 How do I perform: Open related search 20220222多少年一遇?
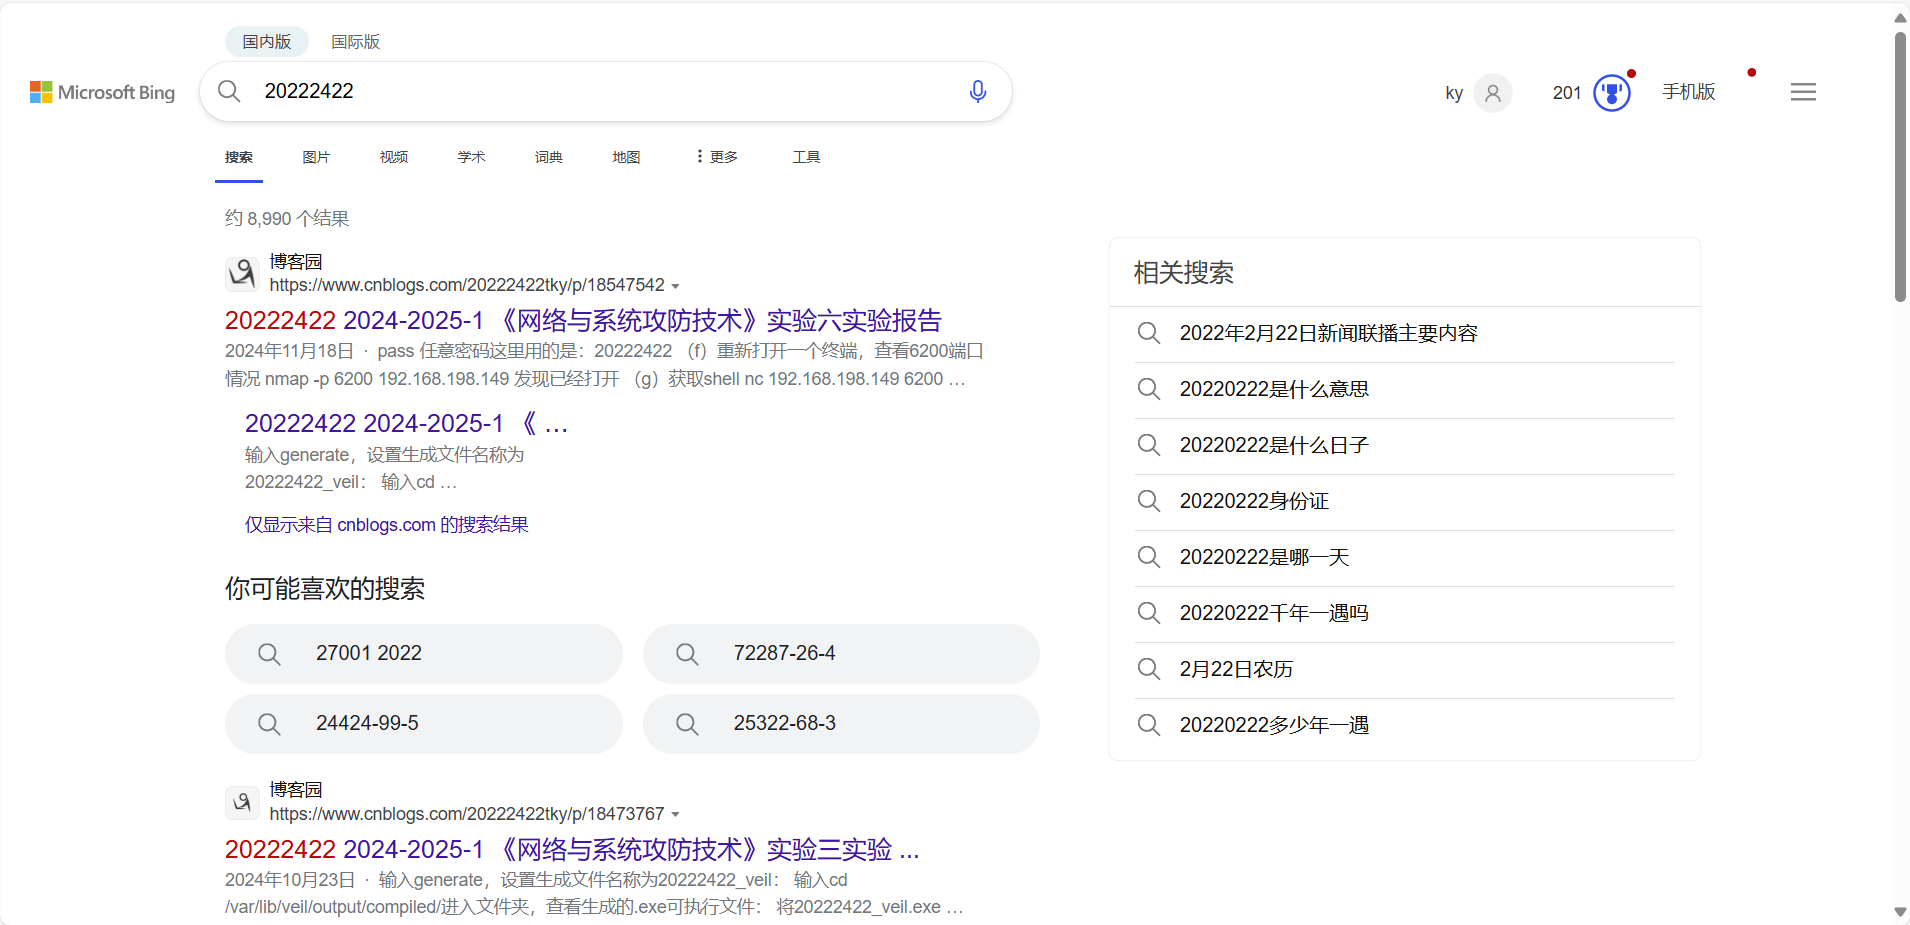1274,725
